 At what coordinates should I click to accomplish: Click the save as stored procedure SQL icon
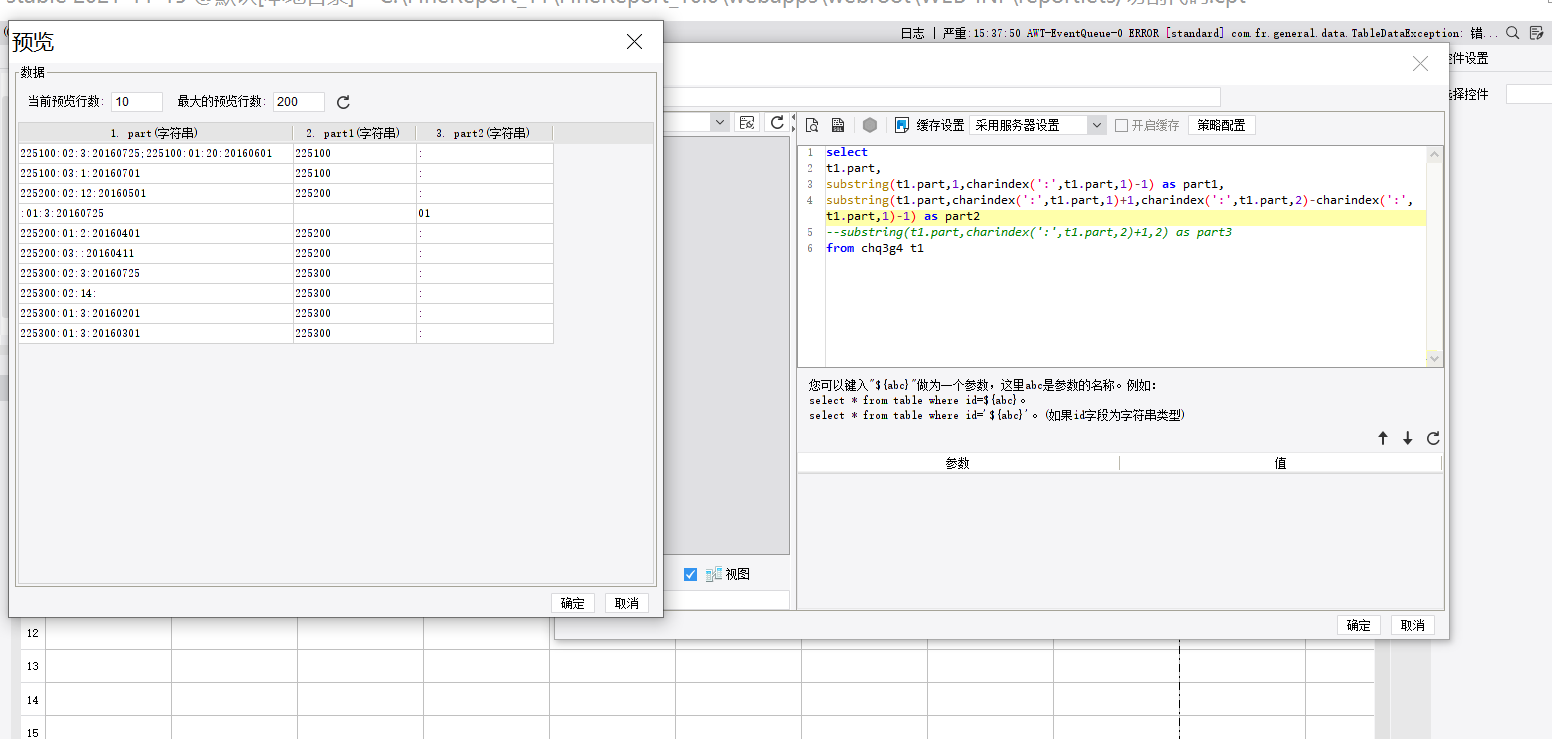[x=838, y=125]
